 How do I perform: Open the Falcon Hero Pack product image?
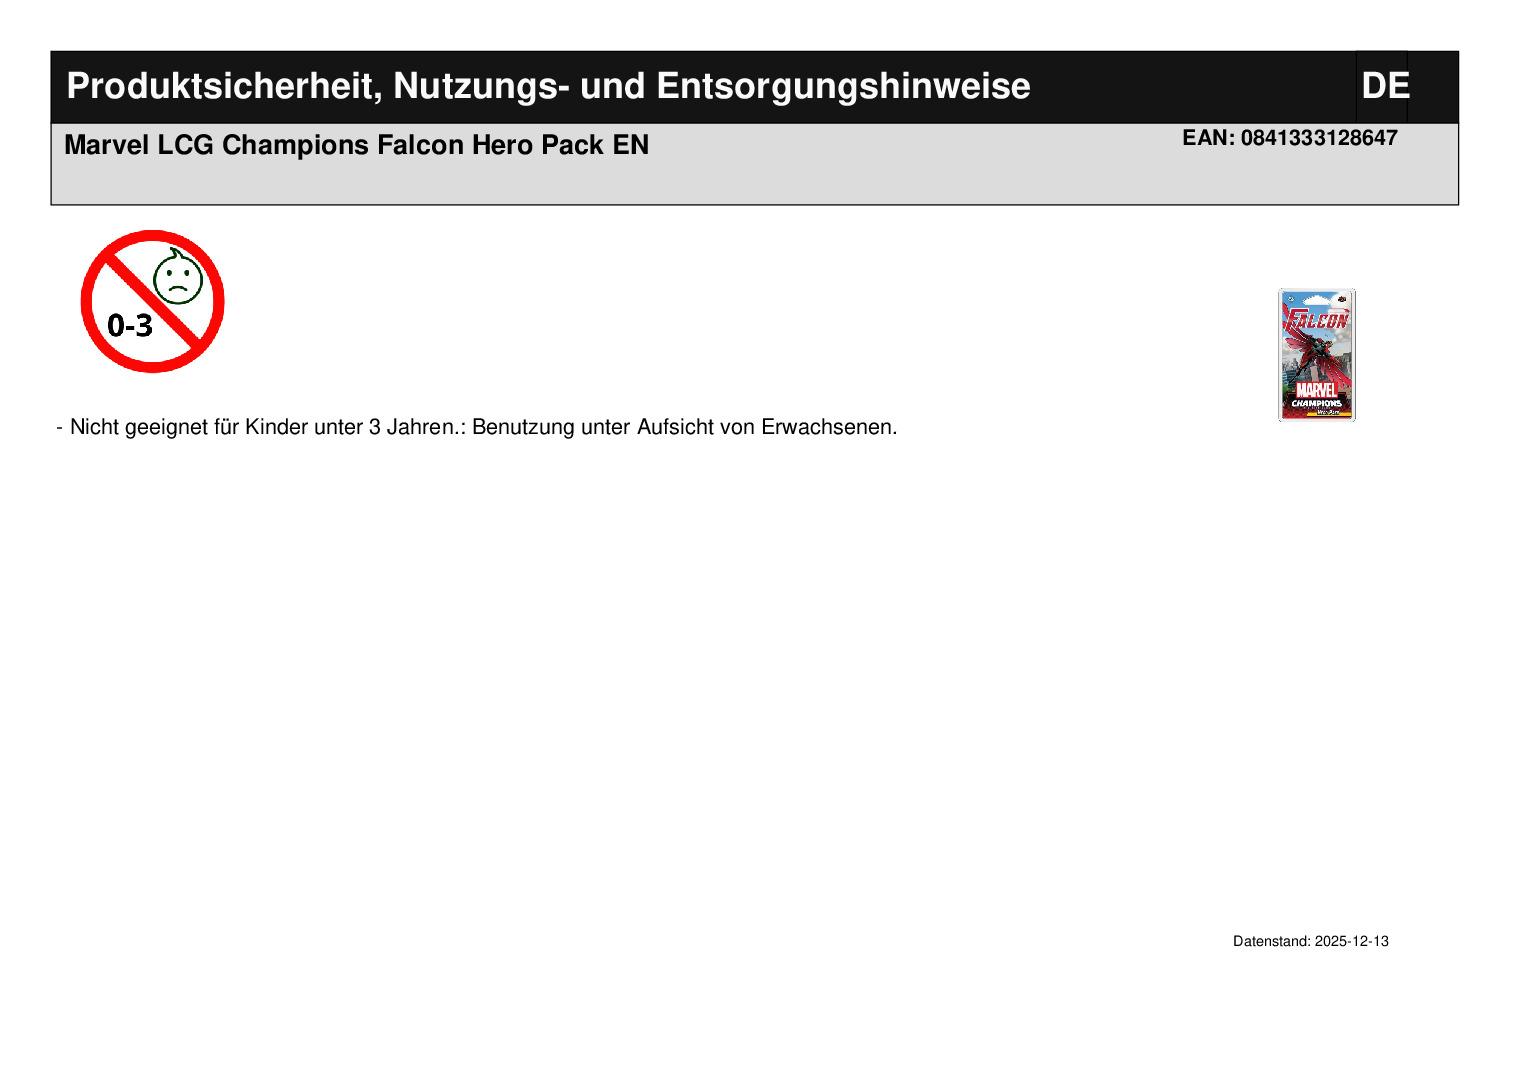[x=1316, y=355]
